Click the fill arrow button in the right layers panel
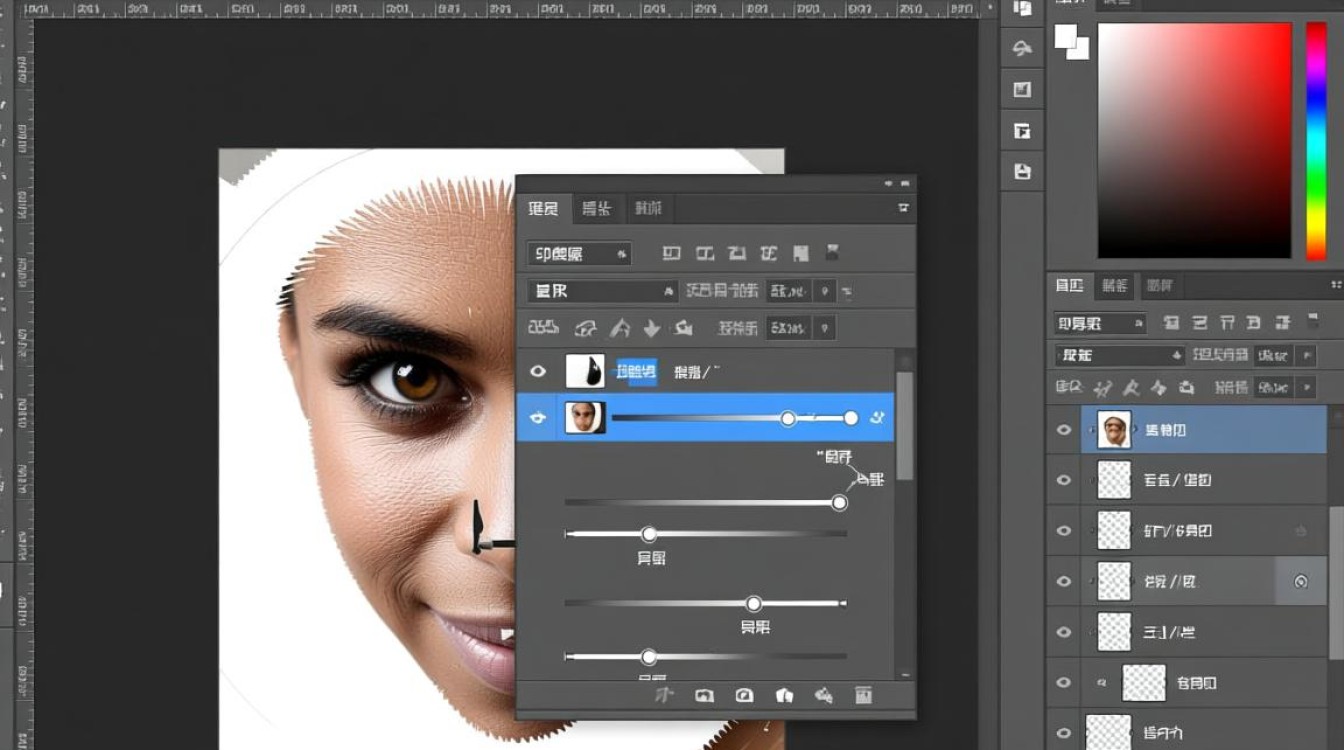The image size is (1344, 750). [1306, 386]
